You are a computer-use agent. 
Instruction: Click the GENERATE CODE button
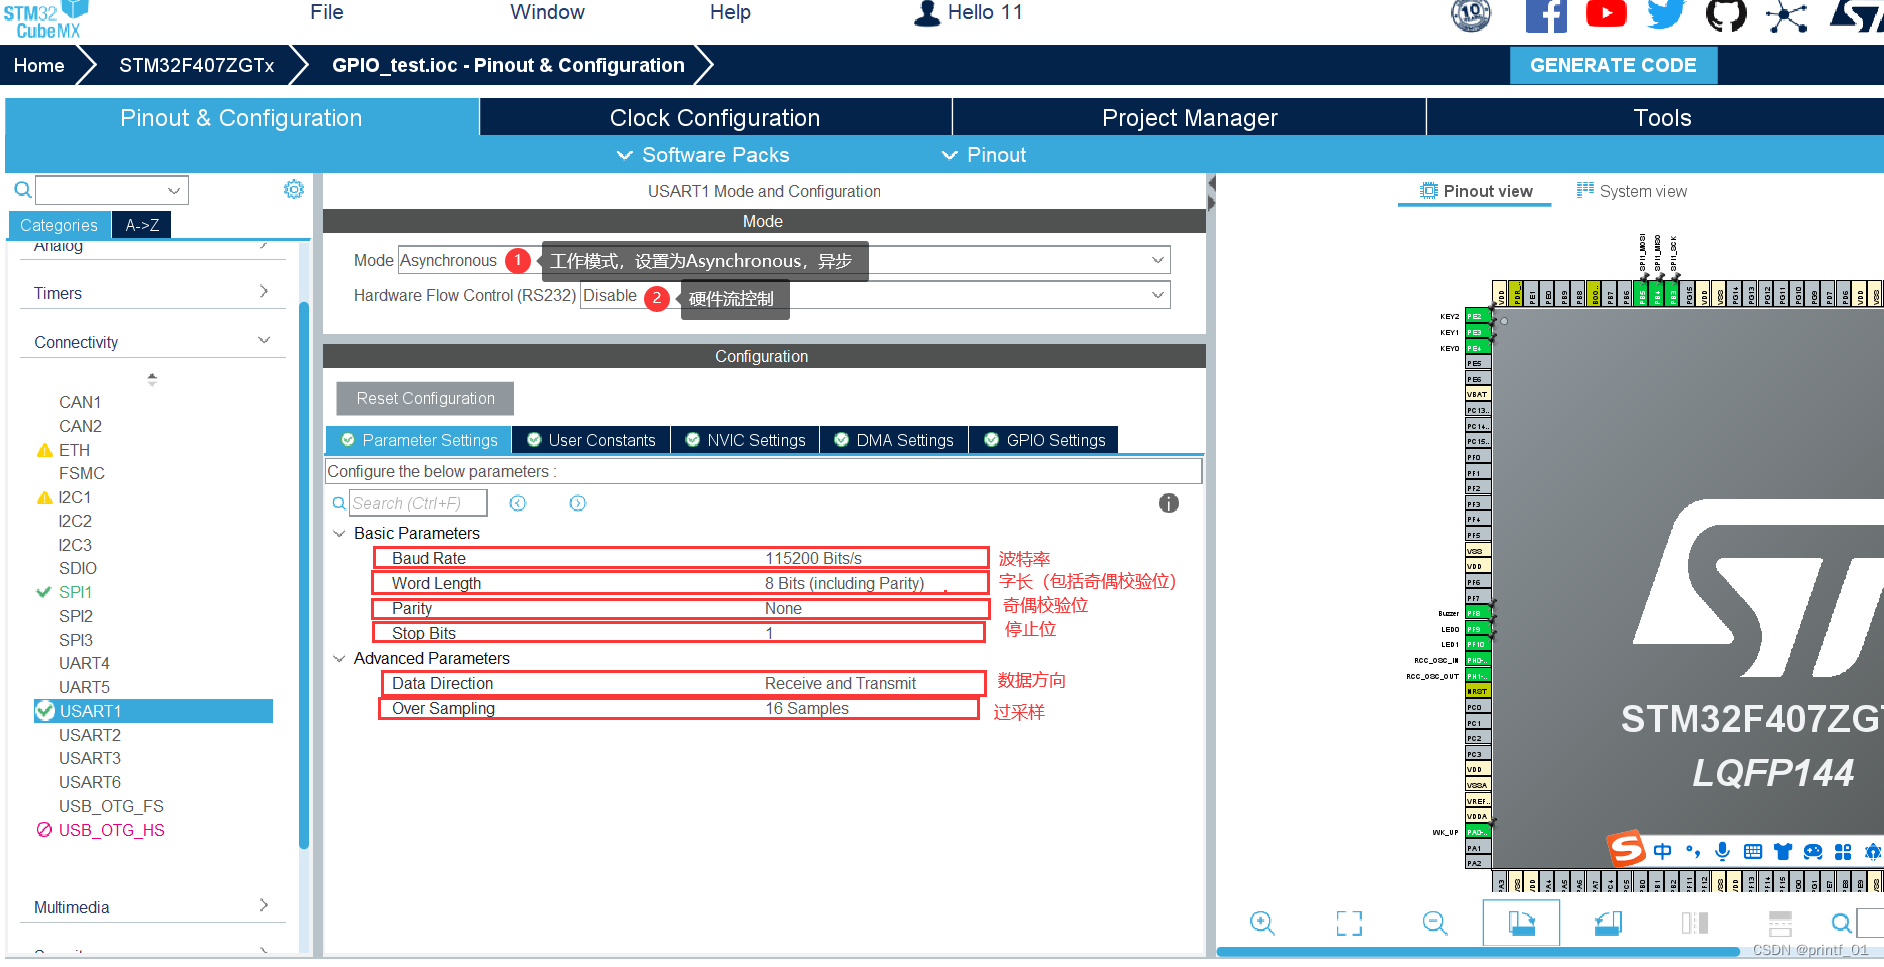(x=1613, y=65)
